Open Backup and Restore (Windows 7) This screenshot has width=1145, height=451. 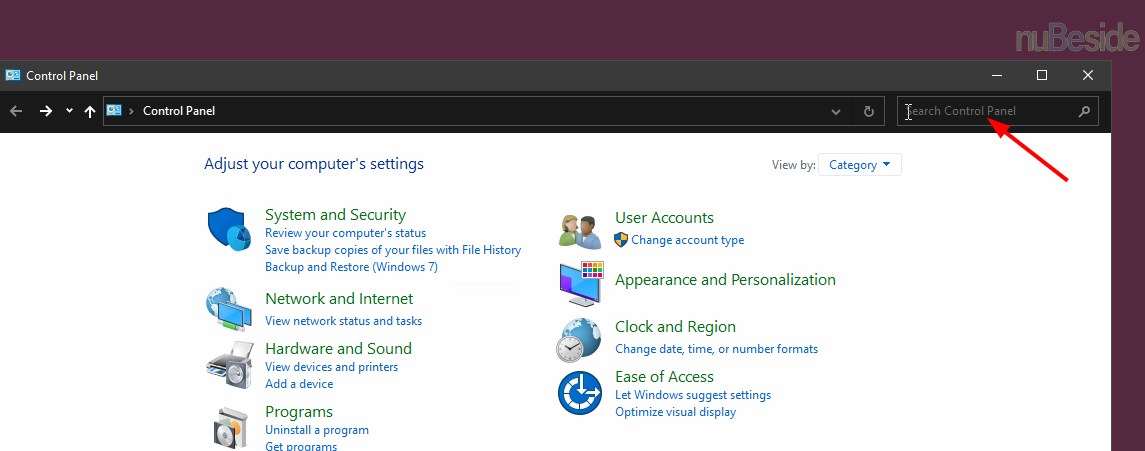pyautogui.click(x=351, y=267)
